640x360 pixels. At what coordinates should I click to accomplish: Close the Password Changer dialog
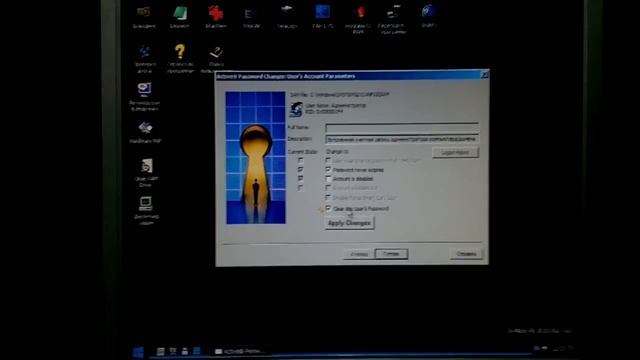tap(484, 75)
